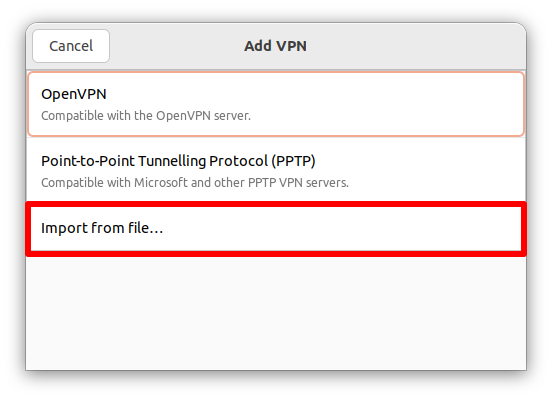Click the Add VPN dialog title

coord(275,46)
